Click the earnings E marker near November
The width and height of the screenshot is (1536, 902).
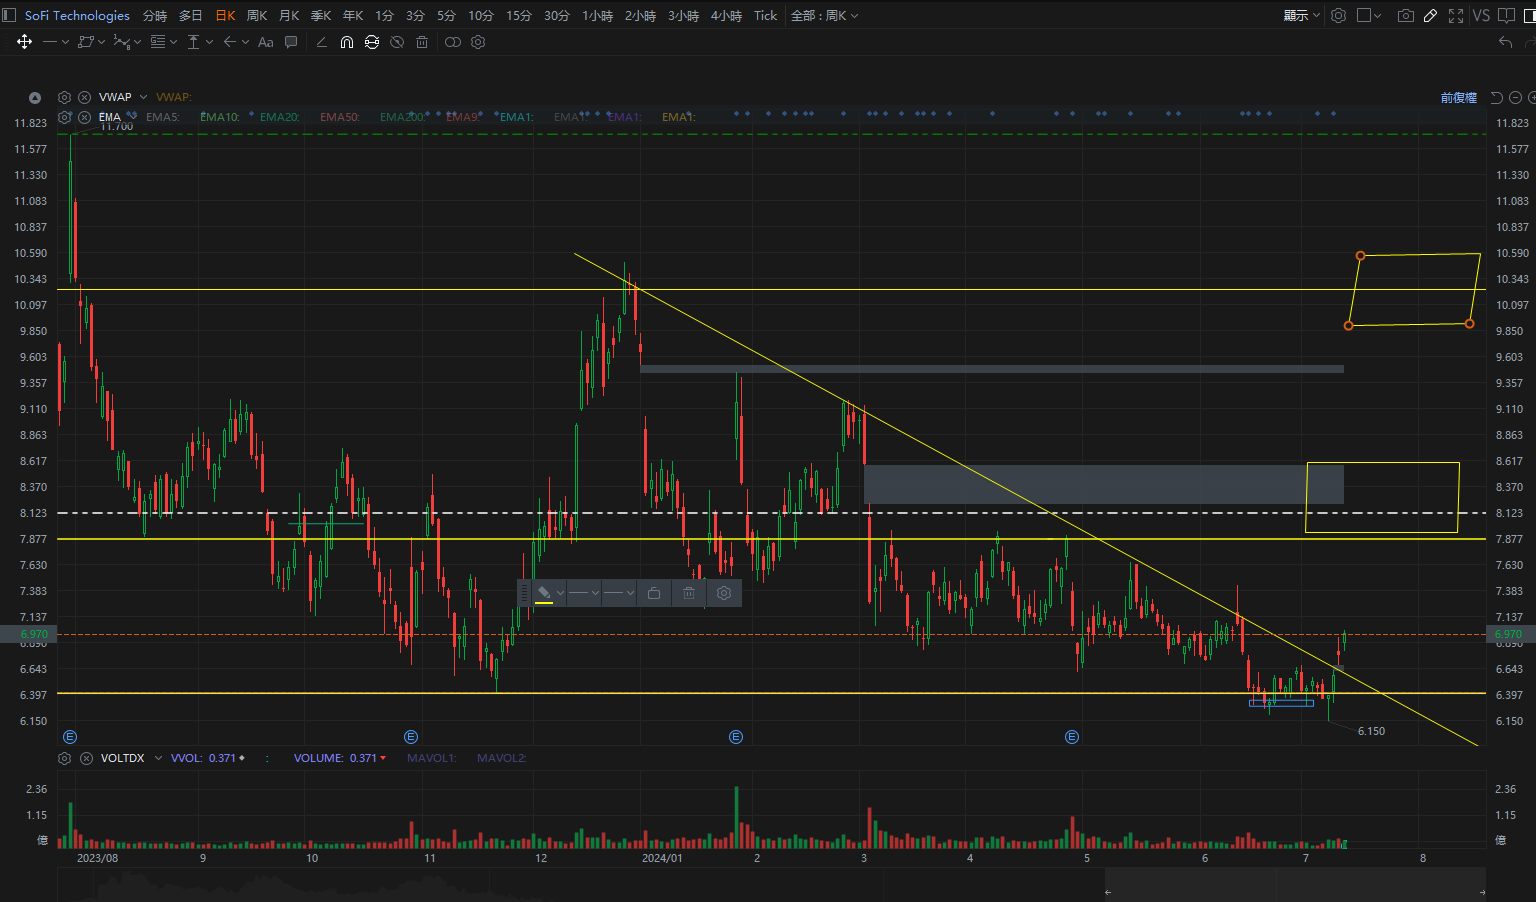411,737
